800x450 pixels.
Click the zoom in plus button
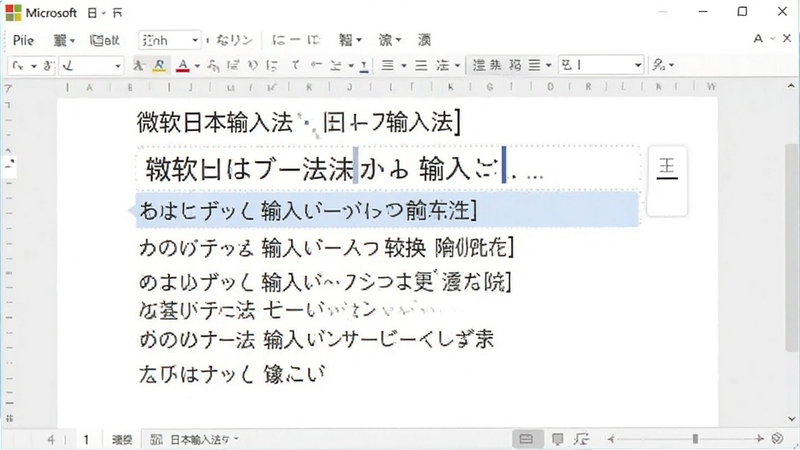(759, 439)
